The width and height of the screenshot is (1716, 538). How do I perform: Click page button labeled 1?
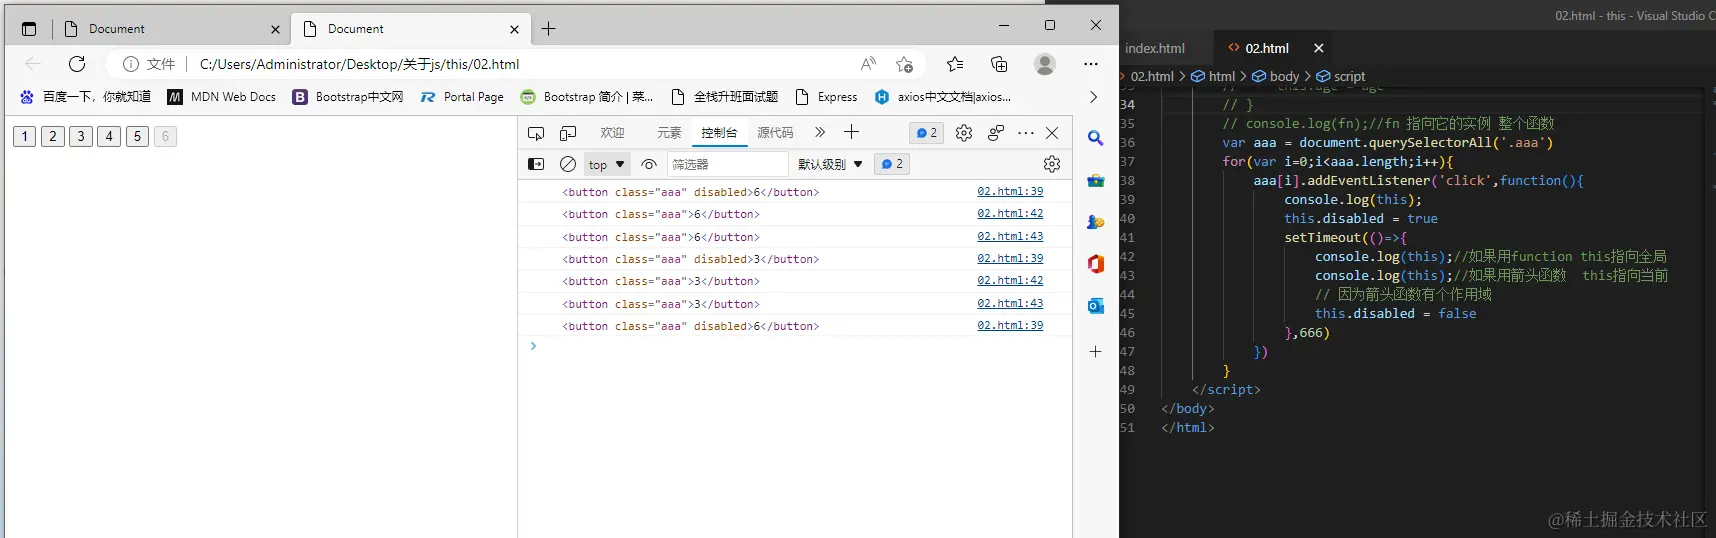tap(25, 136)
